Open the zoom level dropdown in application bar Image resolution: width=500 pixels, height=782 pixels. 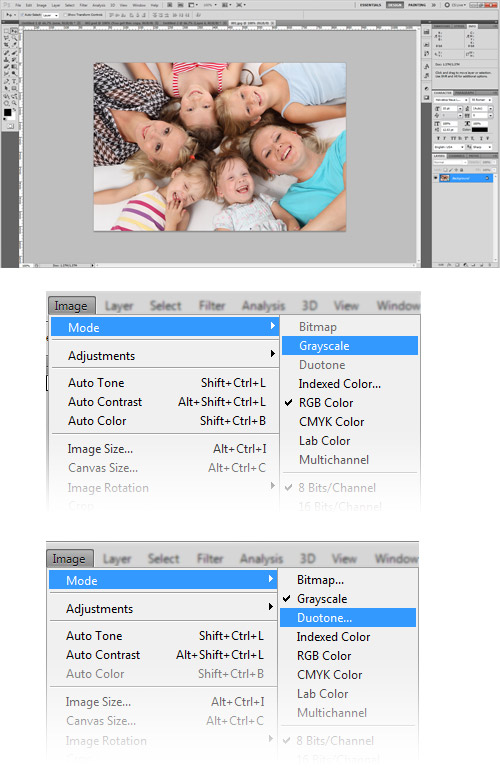[211, 5]
